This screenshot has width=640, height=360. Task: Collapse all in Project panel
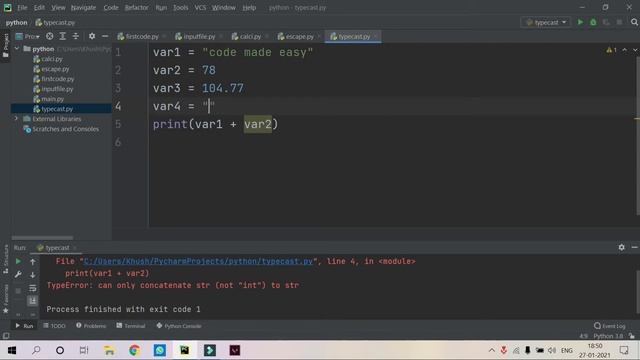click(76, 36)
